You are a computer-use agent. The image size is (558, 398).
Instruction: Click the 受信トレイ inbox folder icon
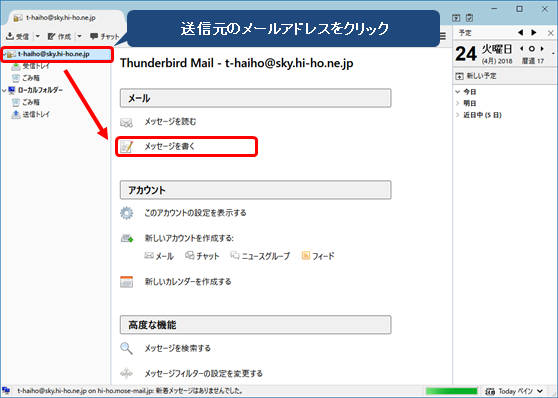[16, 66]
